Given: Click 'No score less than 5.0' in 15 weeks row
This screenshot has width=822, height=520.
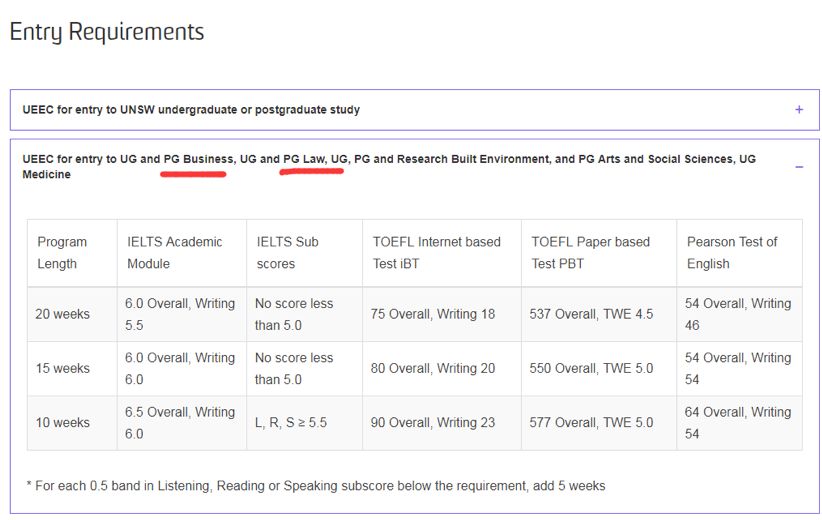Looking at the screenshot, I should pyautogui.click(x=305, y=369).
